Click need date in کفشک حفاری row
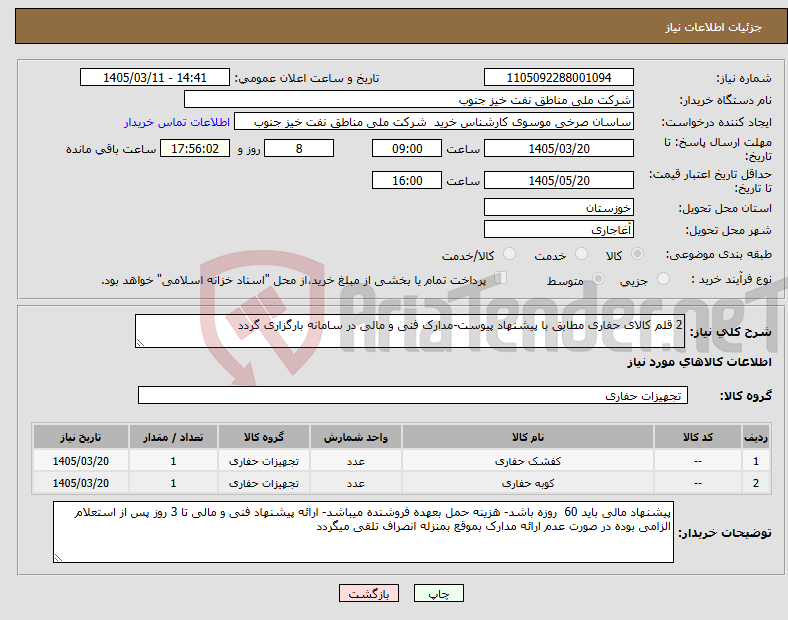This screenshot has width=788, height=620. (81, 461)
